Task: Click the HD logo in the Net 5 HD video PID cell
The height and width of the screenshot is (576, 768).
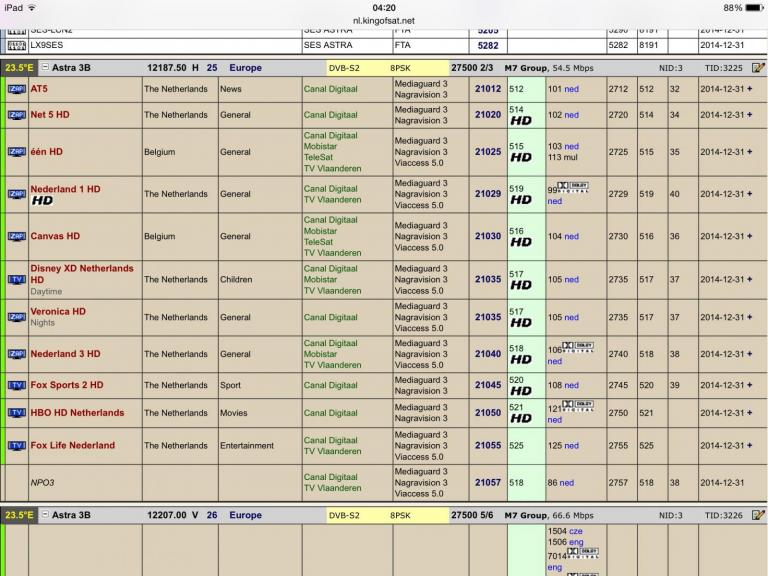Action: [521, 120]
